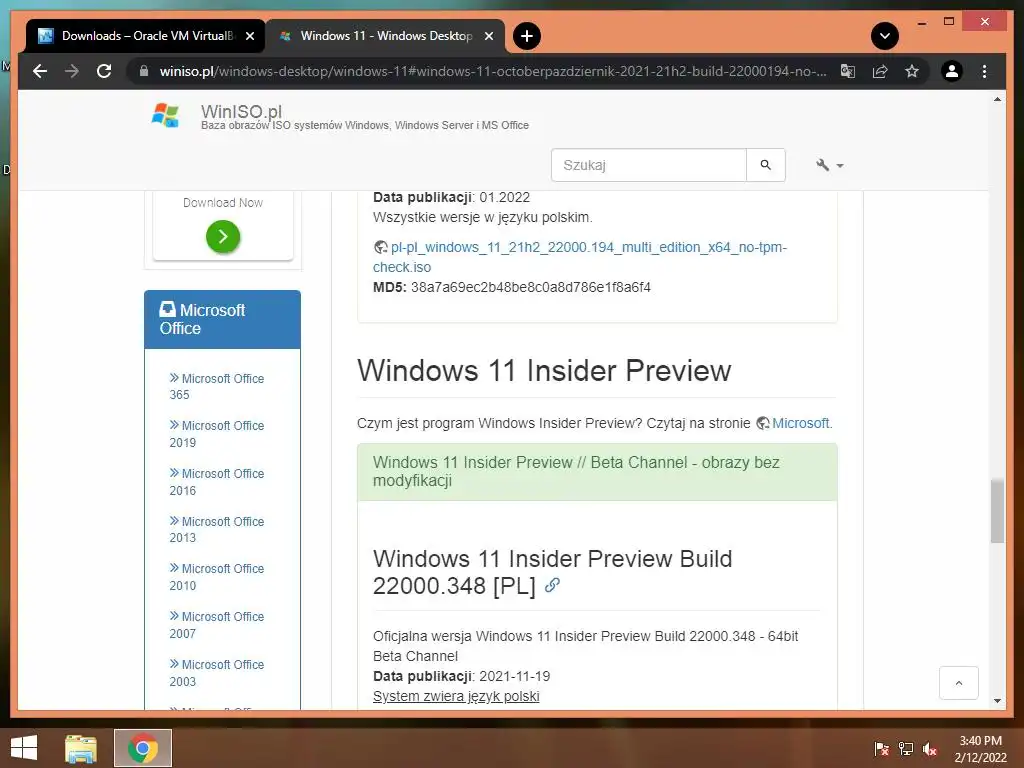This screenshot has height=768, width=1024.
Task: Close the Windows 11 tab
Action: [x=488, y=36]
